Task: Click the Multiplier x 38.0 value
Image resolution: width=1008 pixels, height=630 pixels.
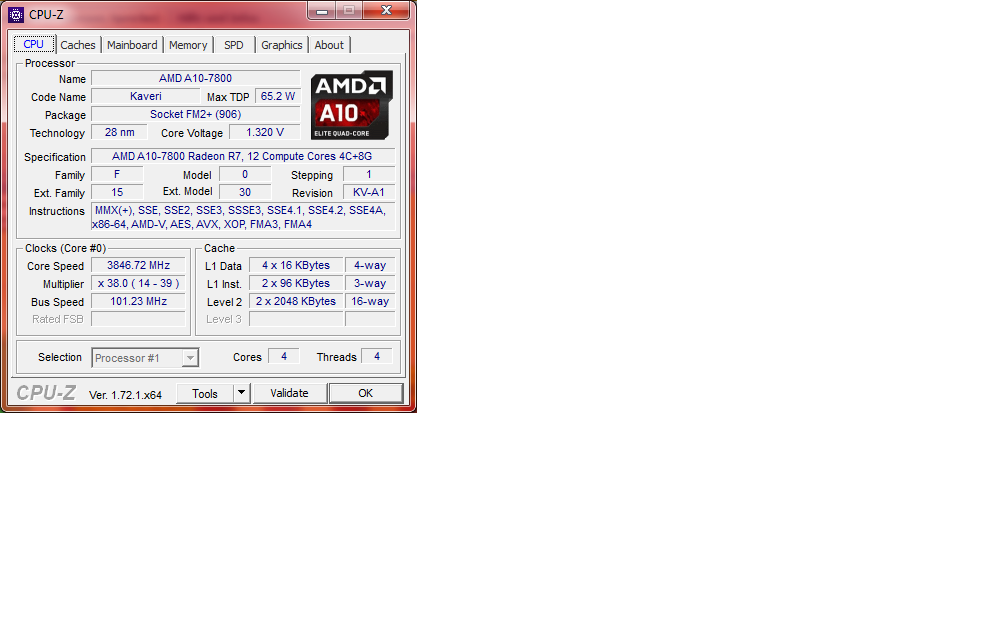Action: point(138,284)
